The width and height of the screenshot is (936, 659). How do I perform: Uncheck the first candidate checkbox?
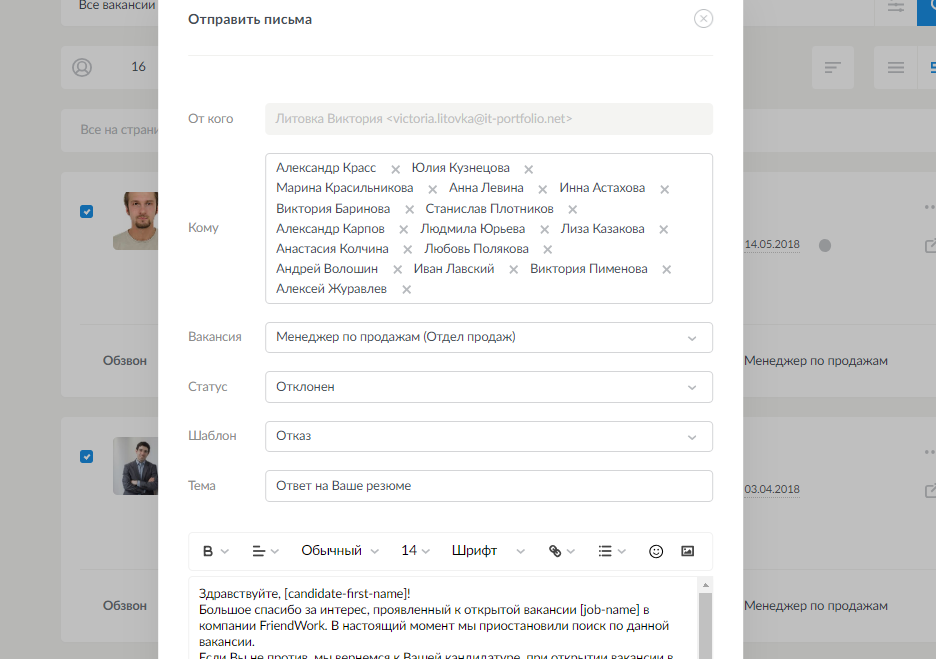[x=87, y=212]
